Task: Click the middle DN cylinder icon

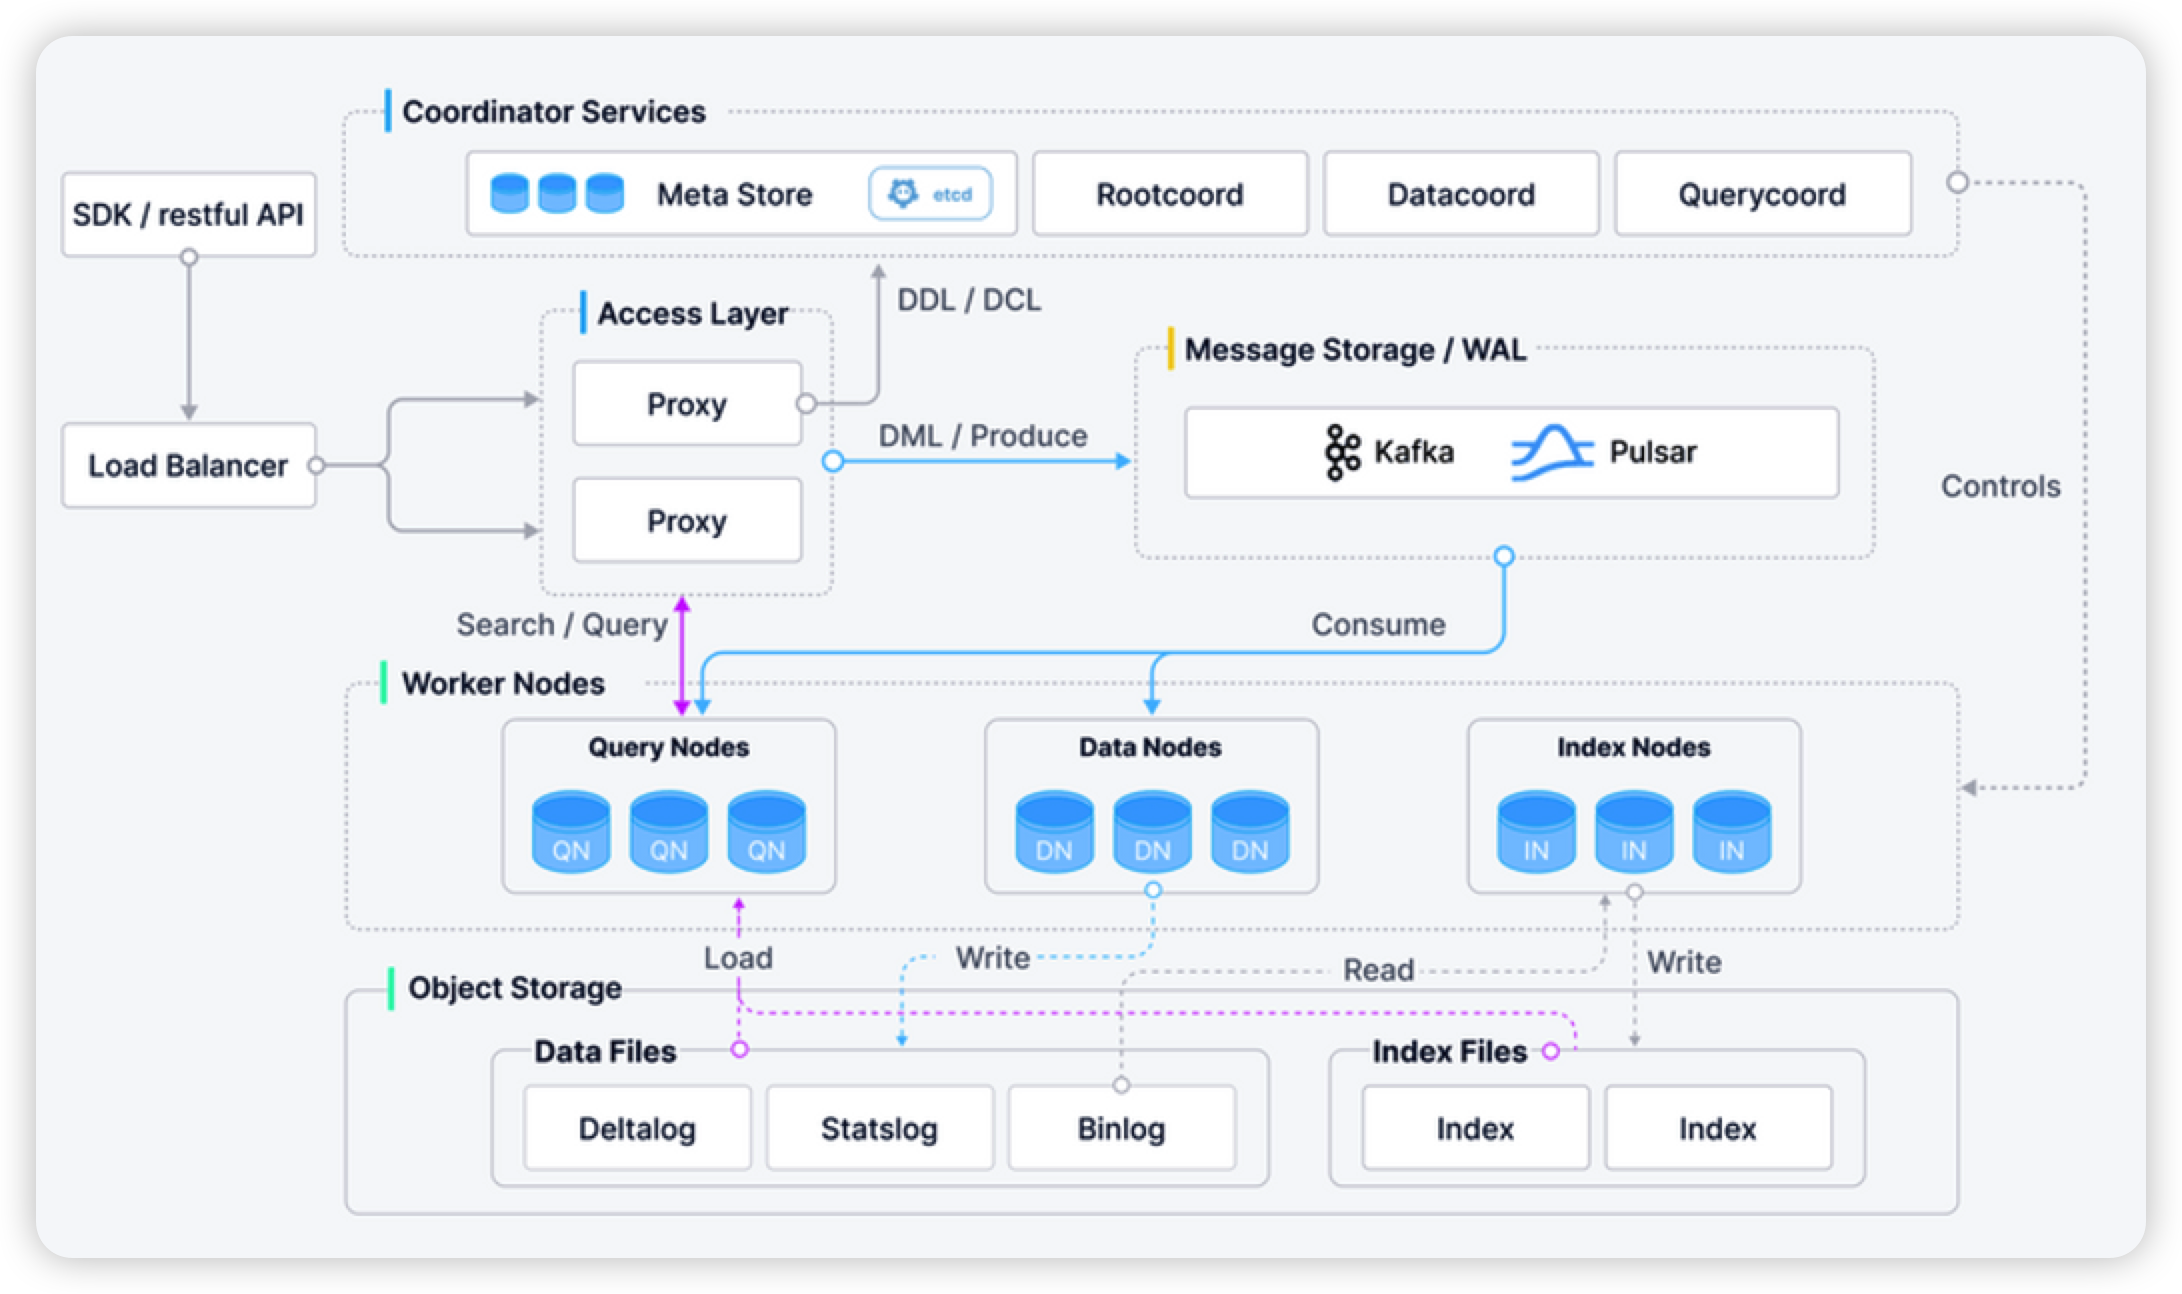Action: point(1152,832)
